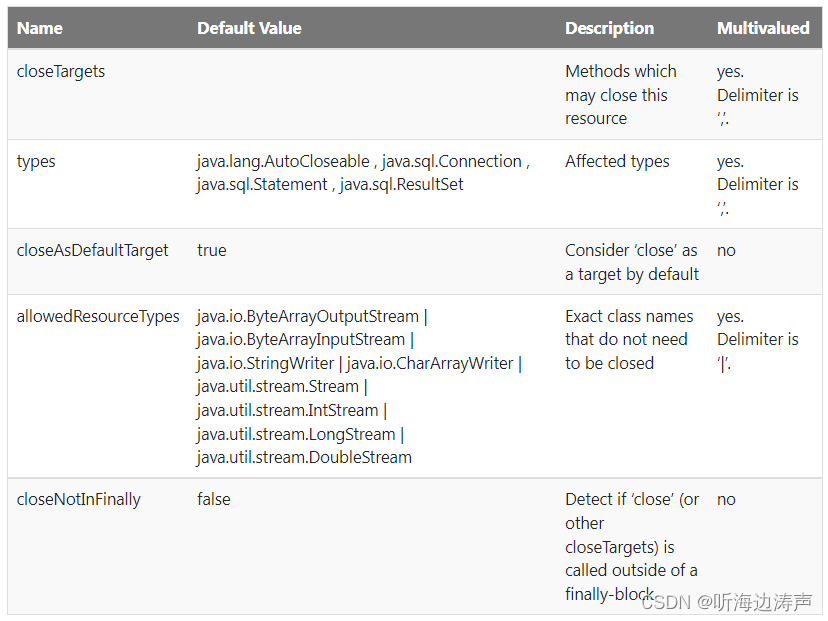This screenshot has width=828, height=621.
Task: Click the java.io.ByteArrayOutputStream default value text
Action: (308, 316)
